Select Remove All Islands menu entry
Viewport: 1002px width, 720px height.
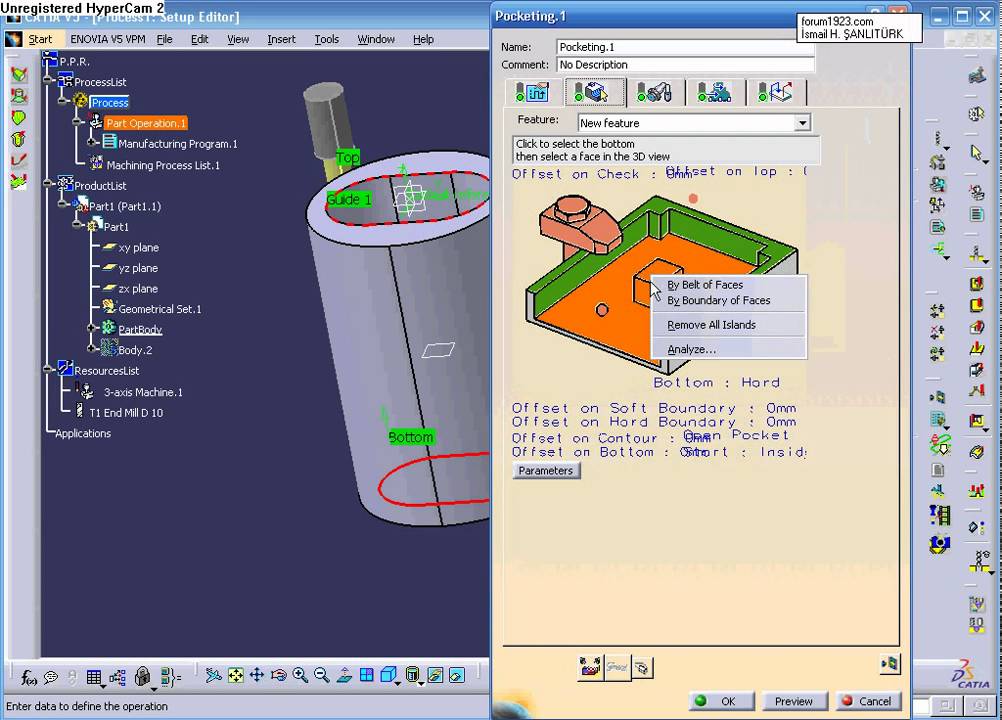point(711,325)
